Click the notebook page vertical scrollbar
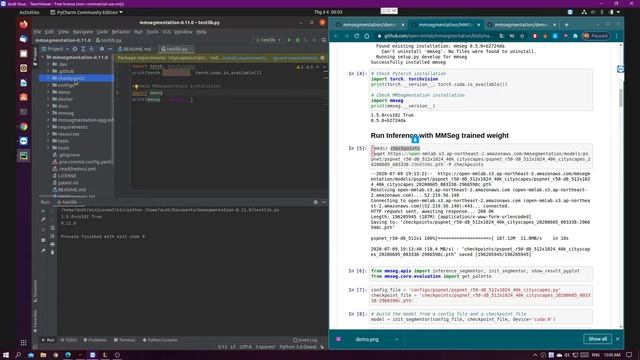 [x=621, y=98]
